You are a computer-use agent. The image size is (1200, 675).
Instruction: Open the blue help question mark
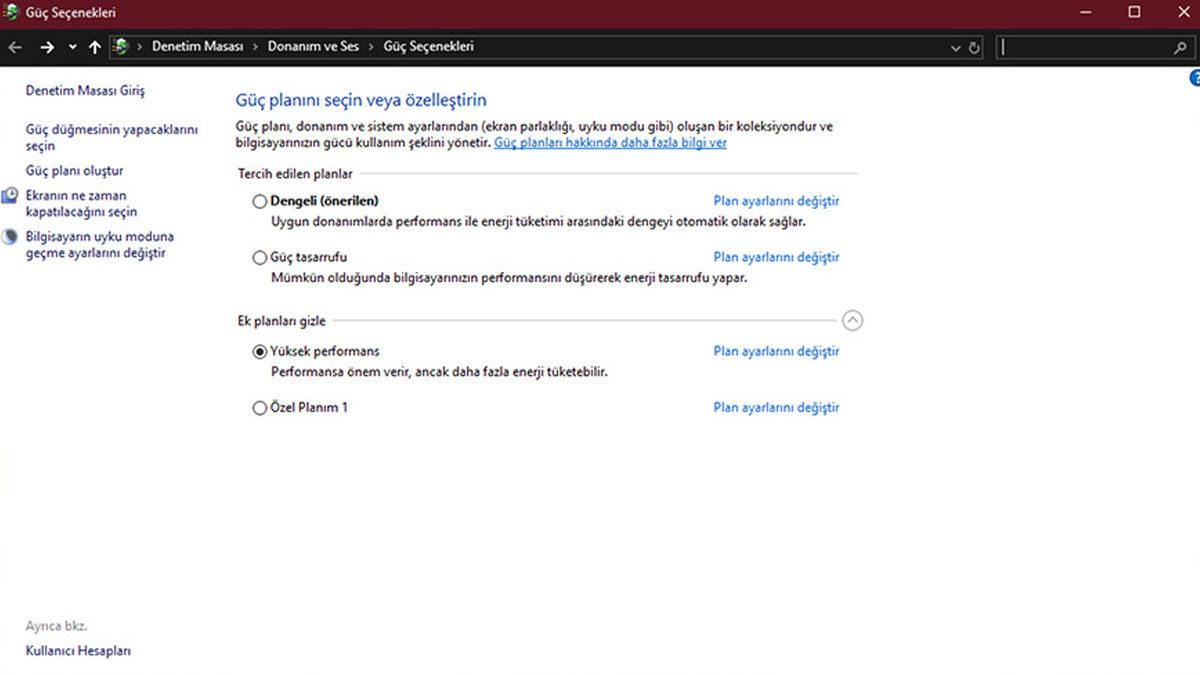click(1194, 78)
